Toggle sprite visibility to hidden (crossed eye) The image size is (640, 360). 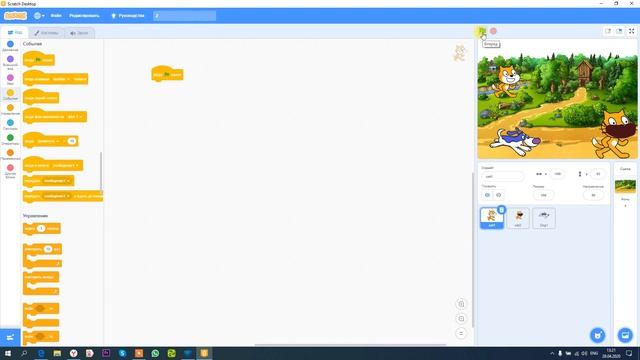coord(498,195)
